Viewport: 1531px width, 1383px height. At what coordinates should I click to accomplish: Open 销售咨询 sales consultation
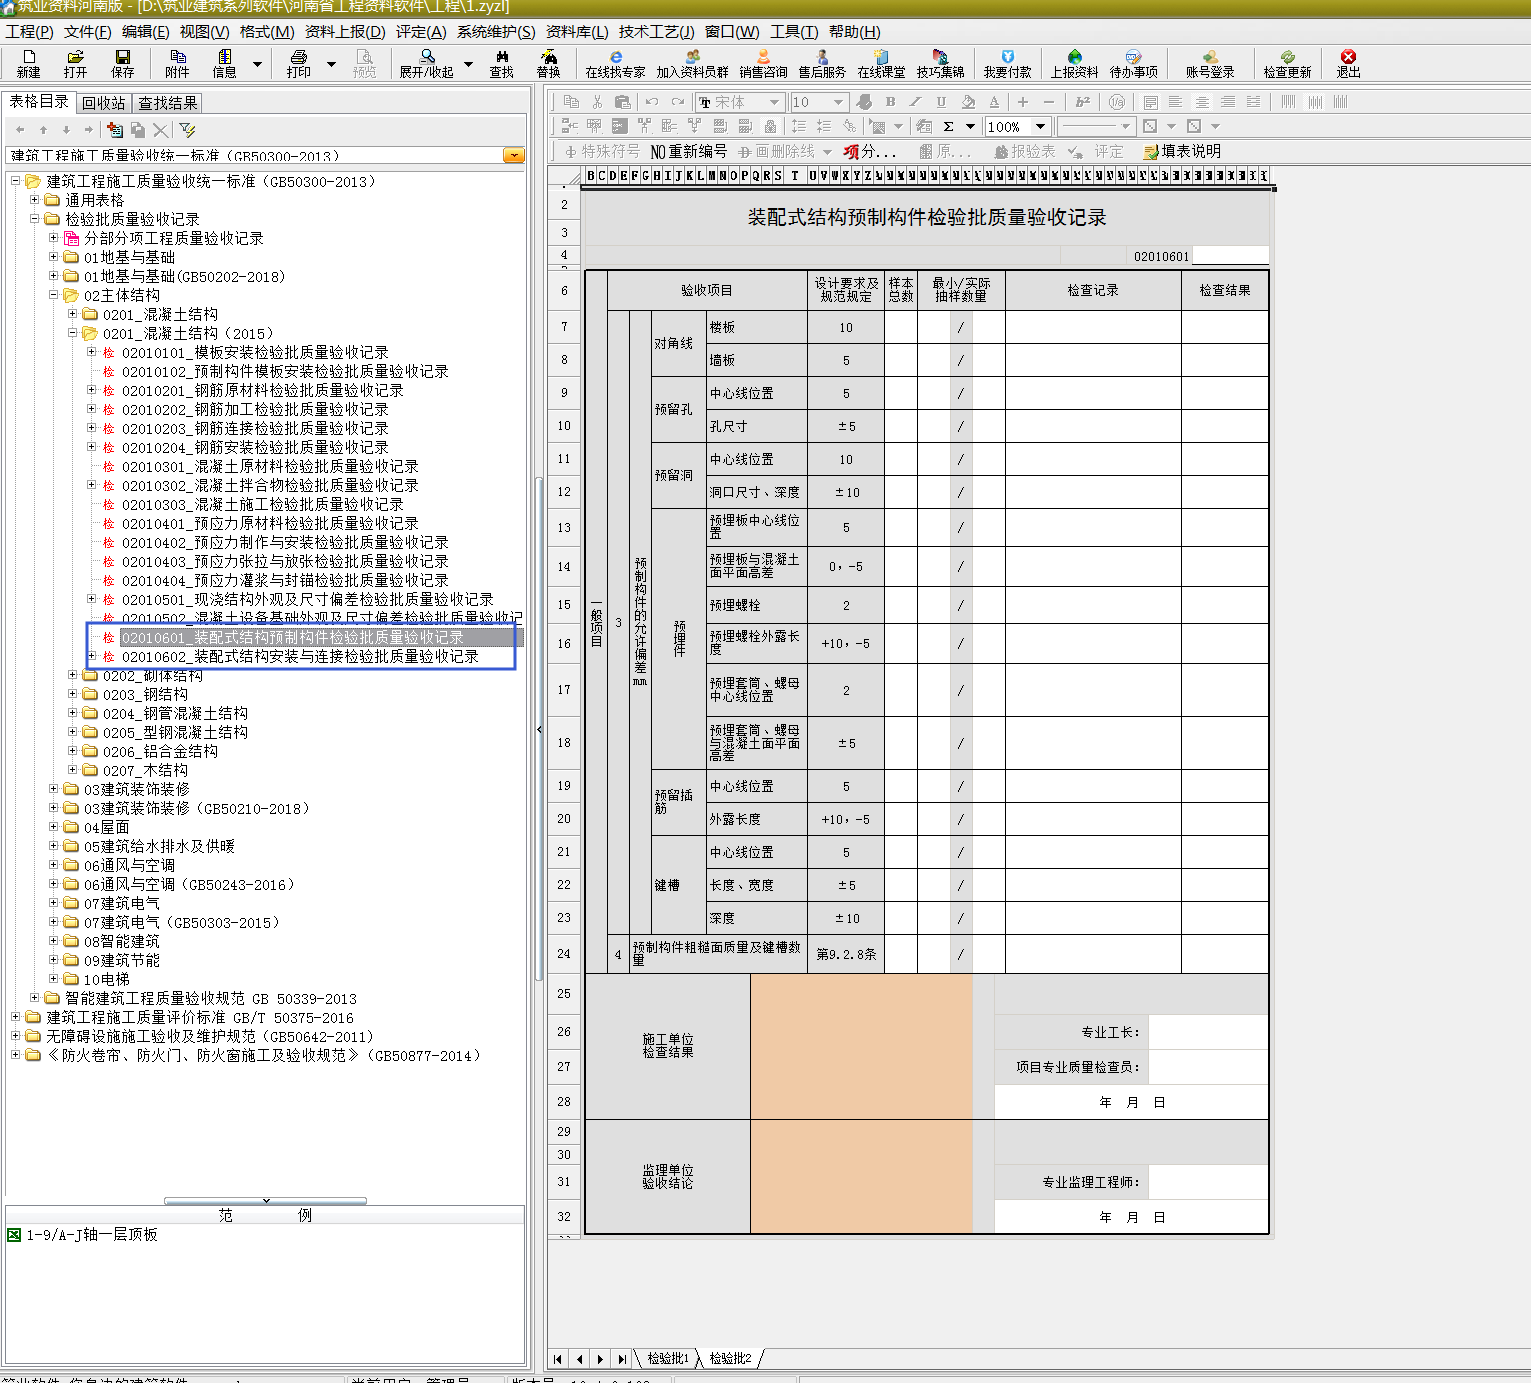click(763, 63)
